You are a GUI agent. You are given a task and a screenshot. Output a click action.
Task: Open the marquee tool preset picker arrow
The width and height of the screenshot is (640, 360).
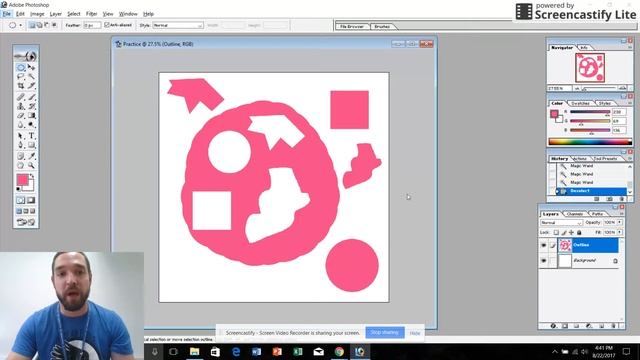point(20,25)
